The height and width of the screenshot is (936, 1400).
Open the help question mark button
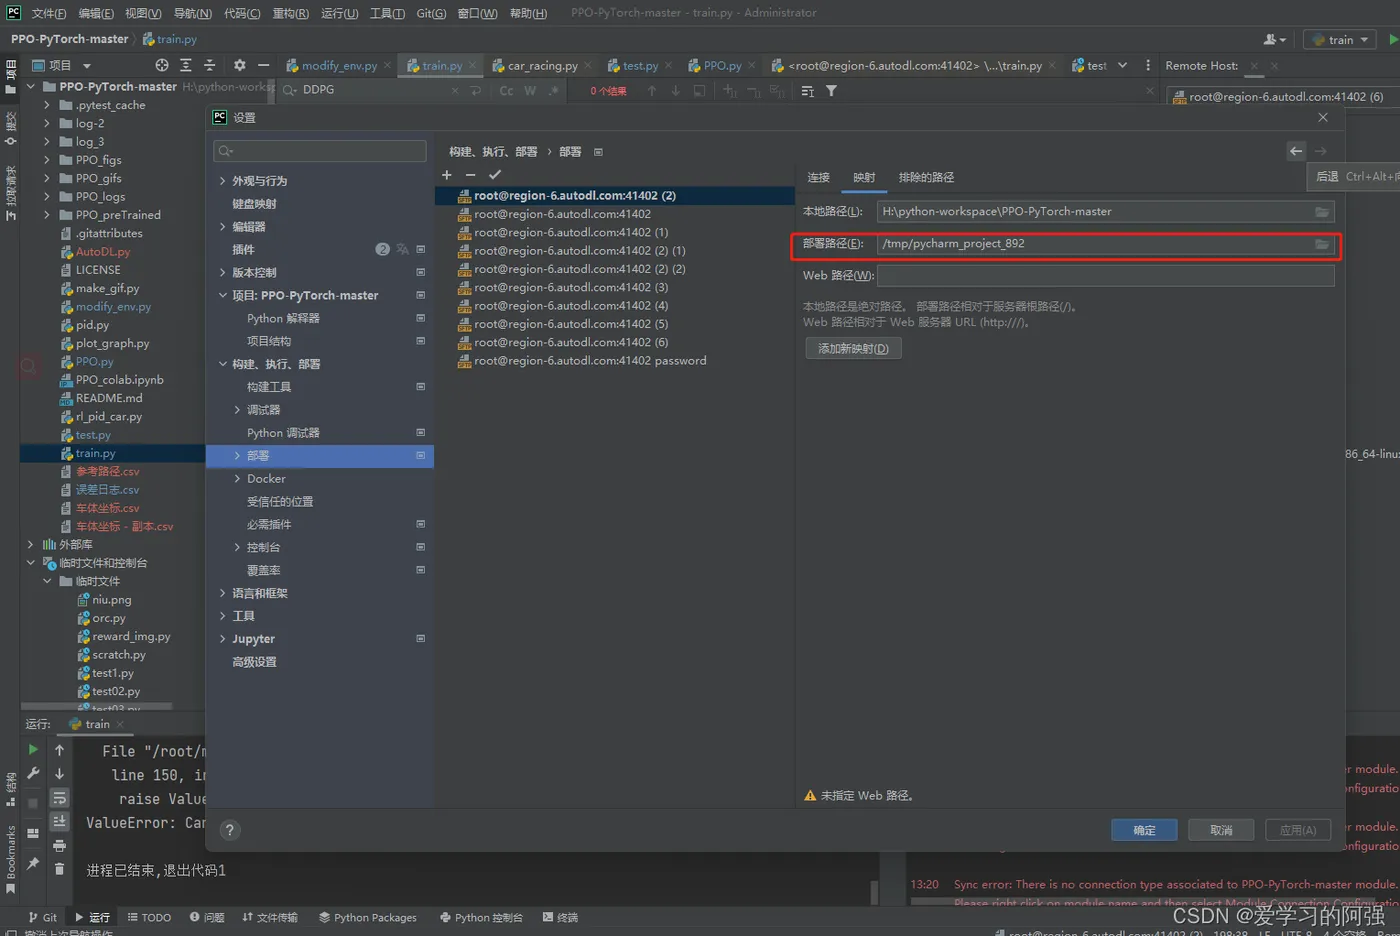230,830
